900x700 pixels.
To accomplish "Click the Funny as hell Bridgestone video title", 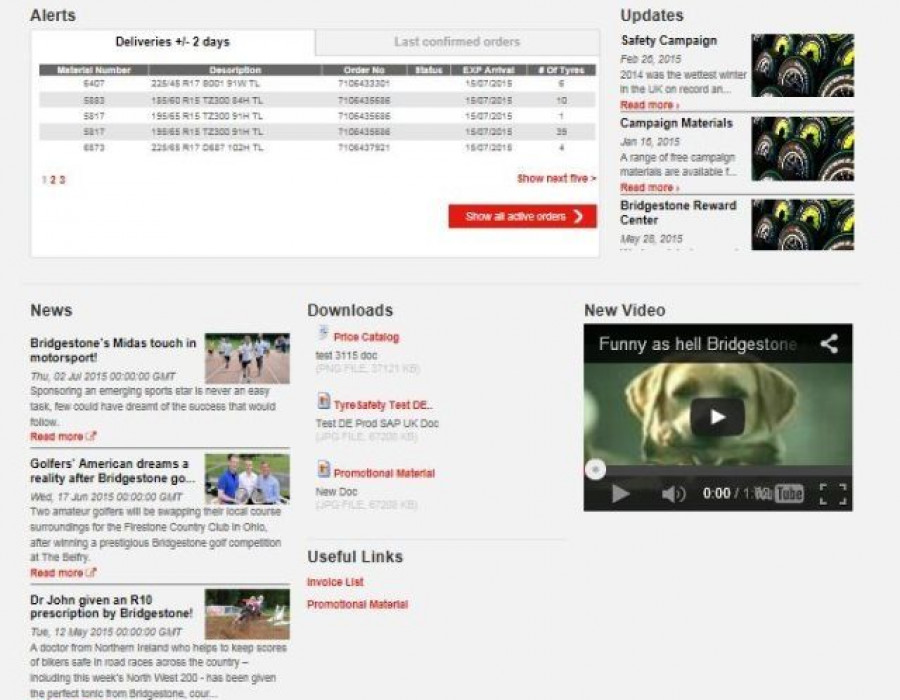I will coord(698,344).
